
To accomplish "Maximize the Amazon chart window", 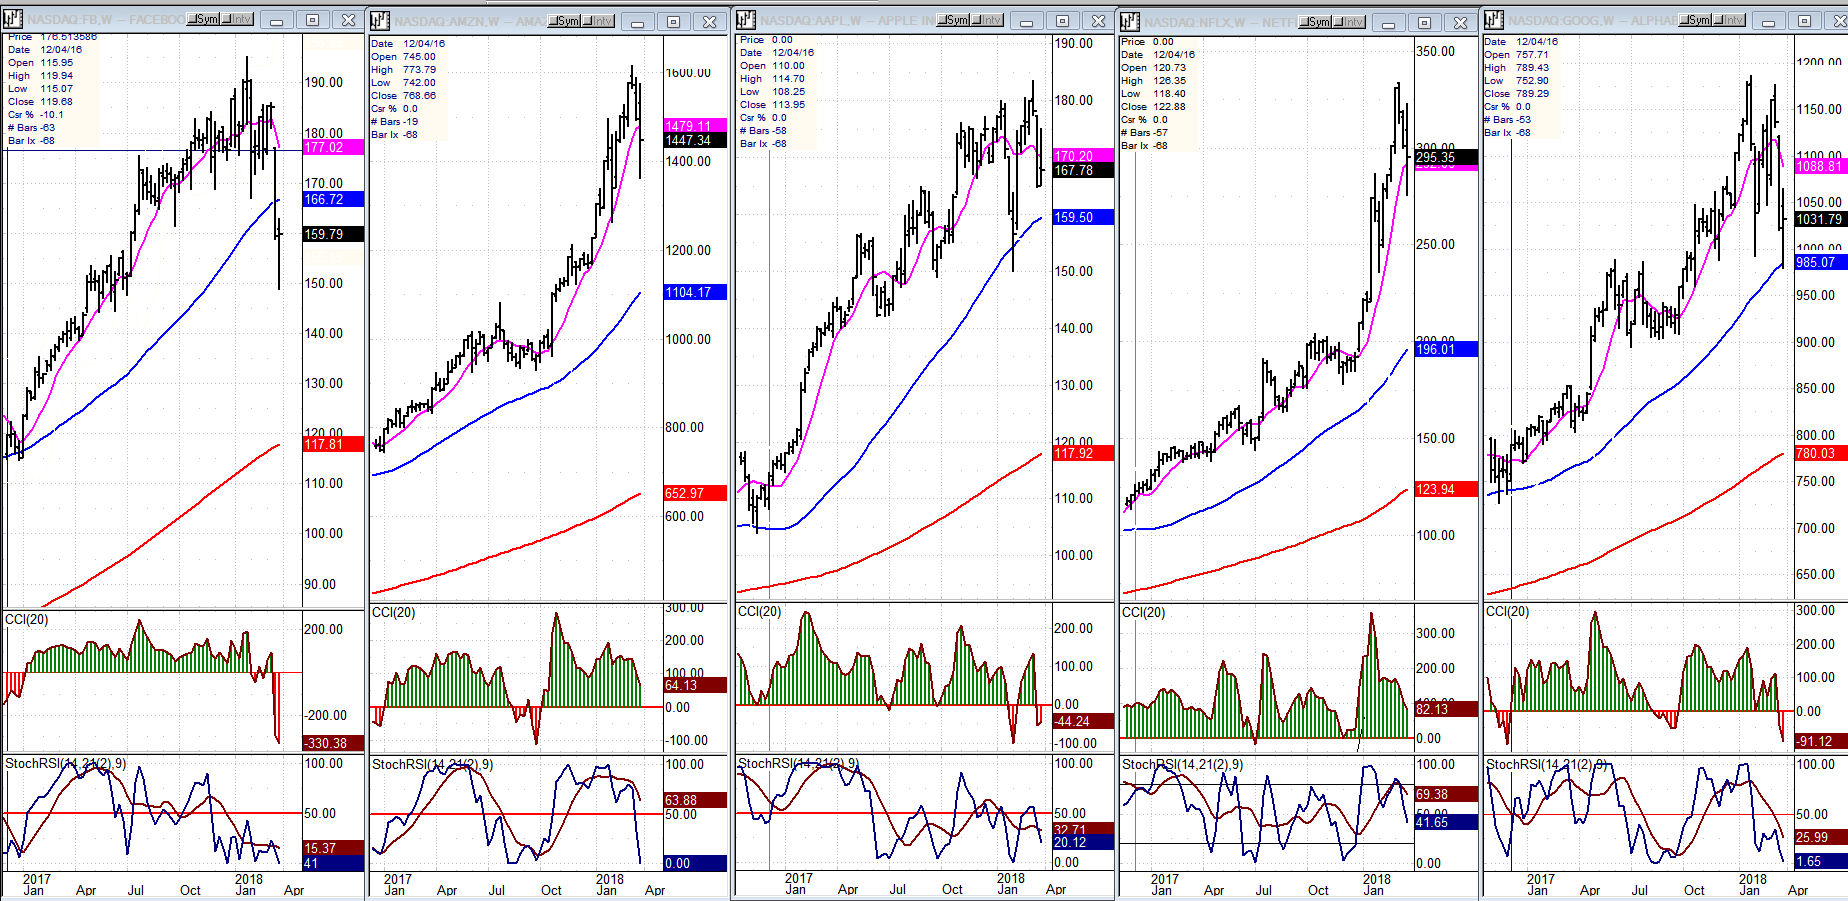I will pos(673,22).
